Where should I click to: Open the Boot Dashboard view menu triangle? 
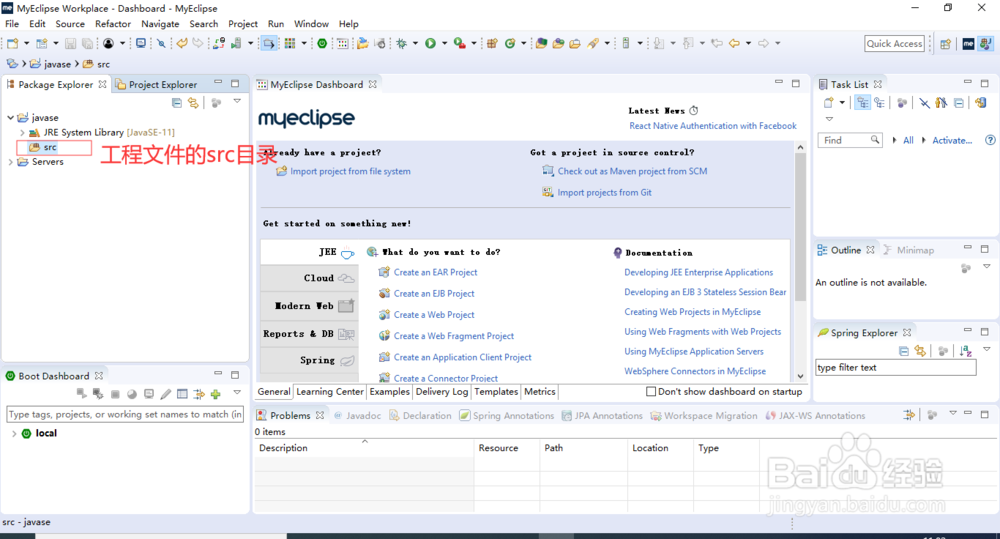click(237, 393)
